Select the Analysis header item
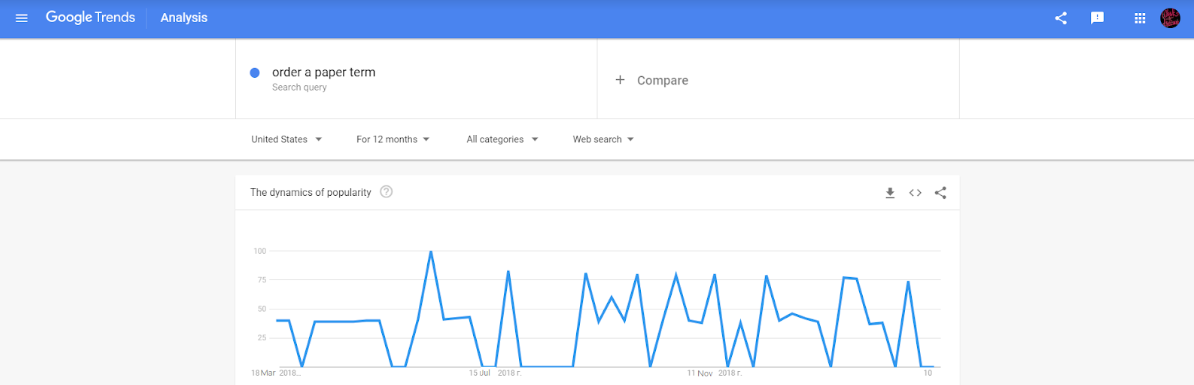This screenshot has height=385, width=1194. tap(184, 18)
